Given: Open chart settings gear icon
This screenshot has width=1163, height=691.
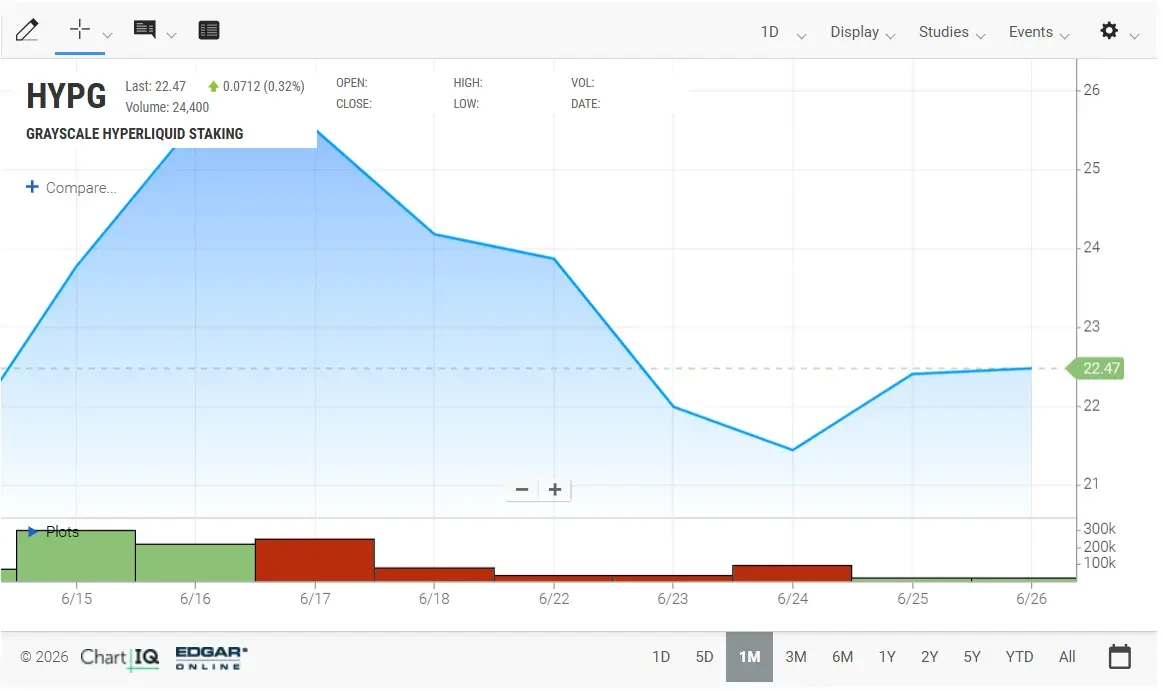Looking at the screenshot, I should click(1109, 30).
